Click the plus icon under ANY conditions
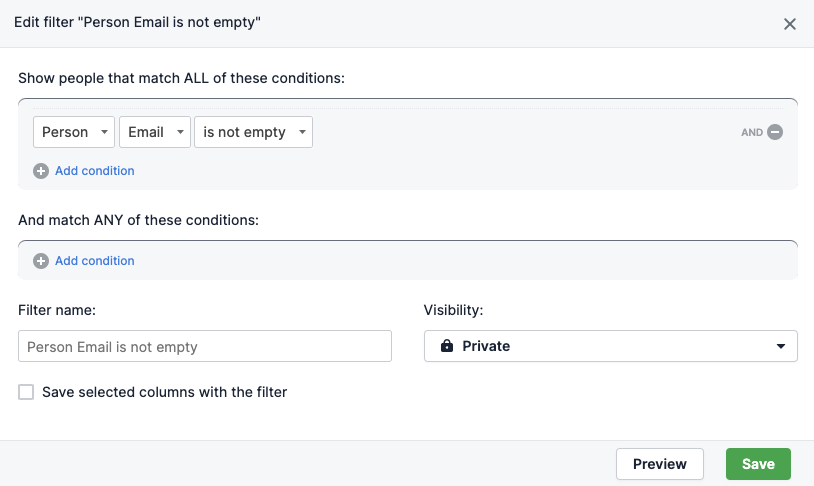 click(x=41, y=261)
